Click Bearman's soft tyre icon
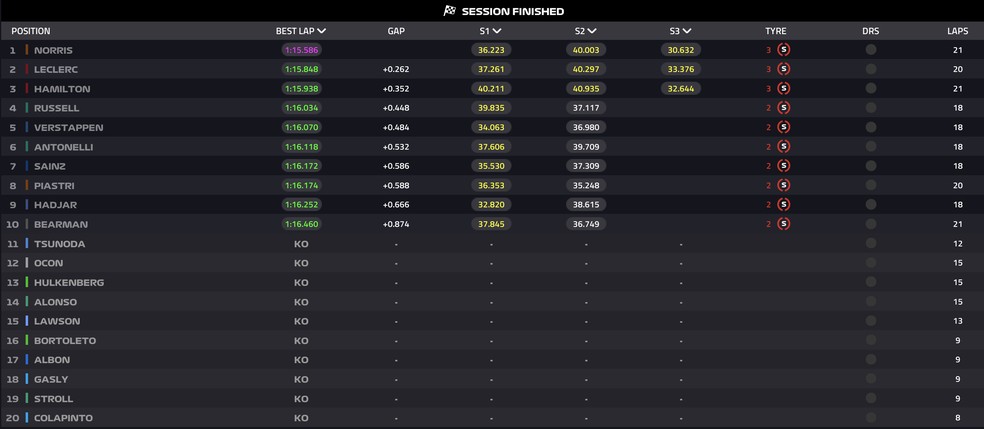The width and height of the screenshot is (984, 429). pos(783,224)
